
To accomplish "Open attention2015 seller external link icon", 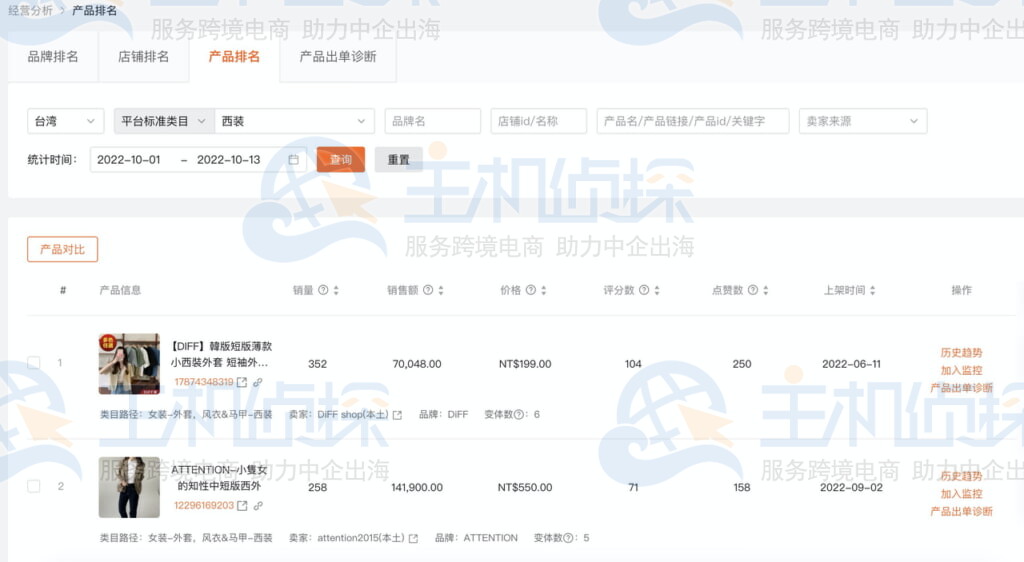I will pos(413,539).
